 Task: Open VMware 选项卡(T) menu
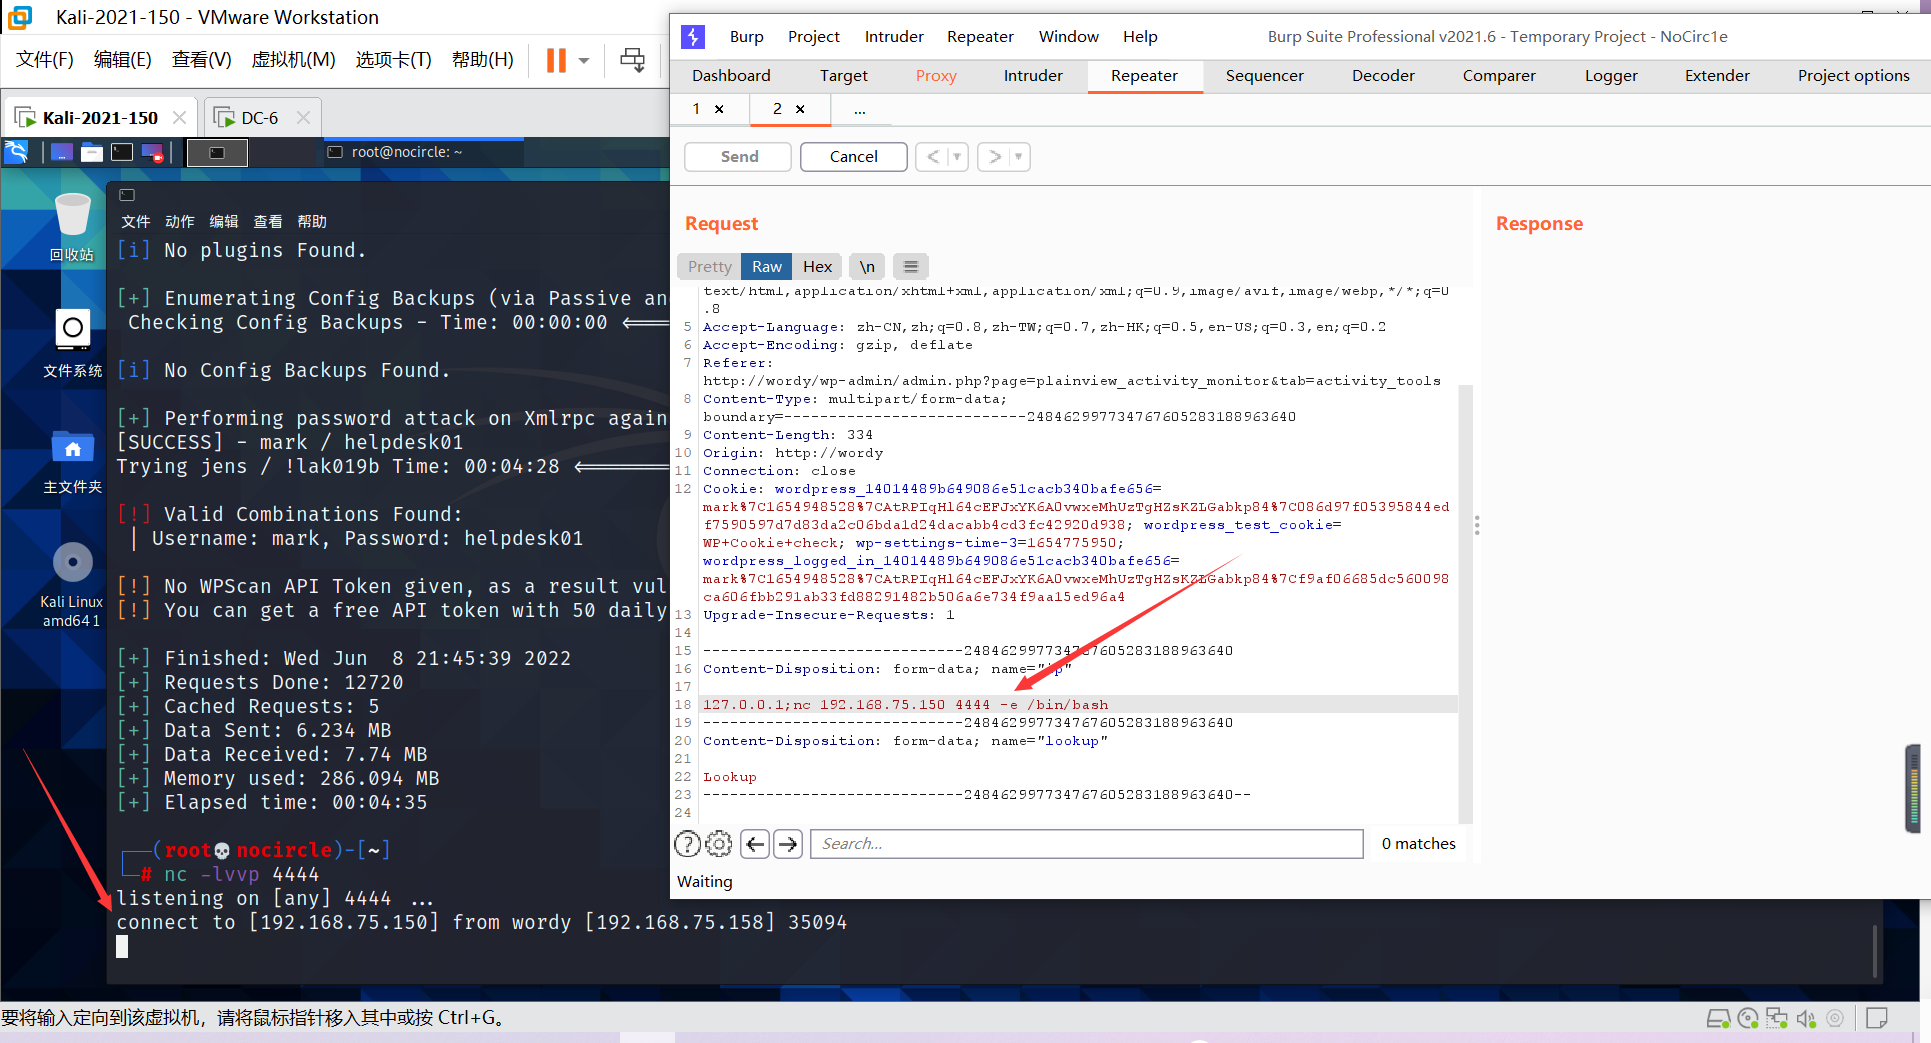click(x=393, y=60)
